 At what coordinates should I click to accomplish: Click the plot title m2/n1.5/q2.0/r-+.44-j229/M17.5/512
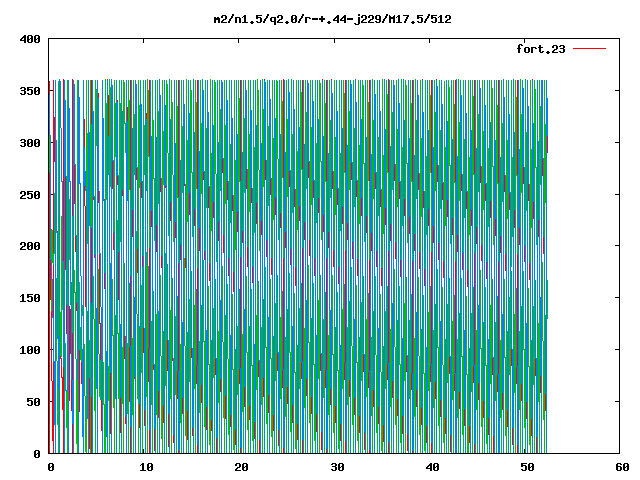pos(333,19)
